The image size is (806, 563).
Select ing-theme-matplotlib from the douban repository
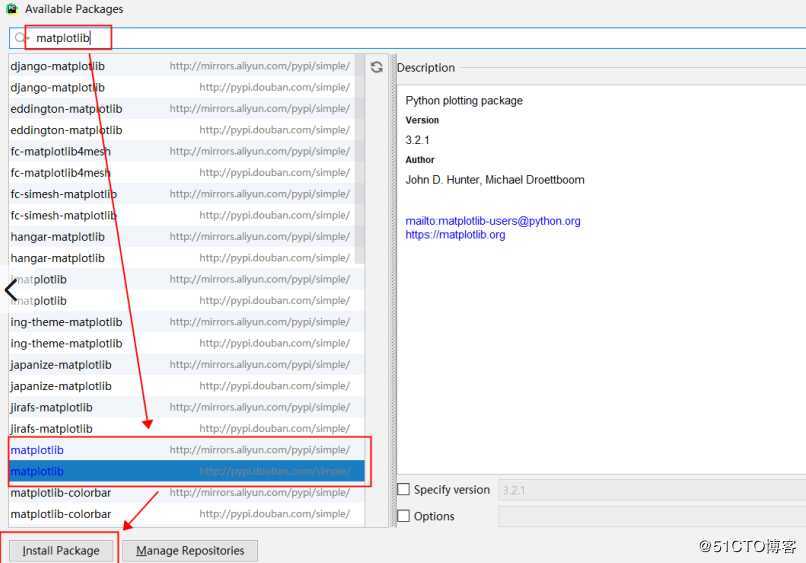186,343
